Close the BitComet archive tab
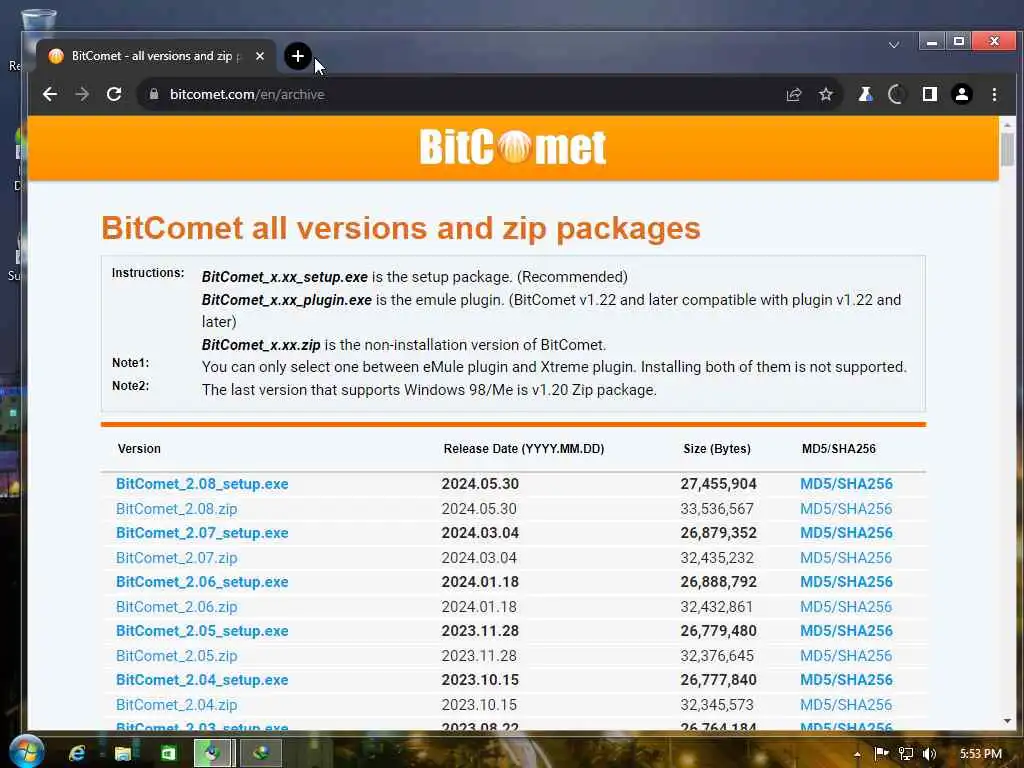This screenshot has height=768, width=1024. 260,56
